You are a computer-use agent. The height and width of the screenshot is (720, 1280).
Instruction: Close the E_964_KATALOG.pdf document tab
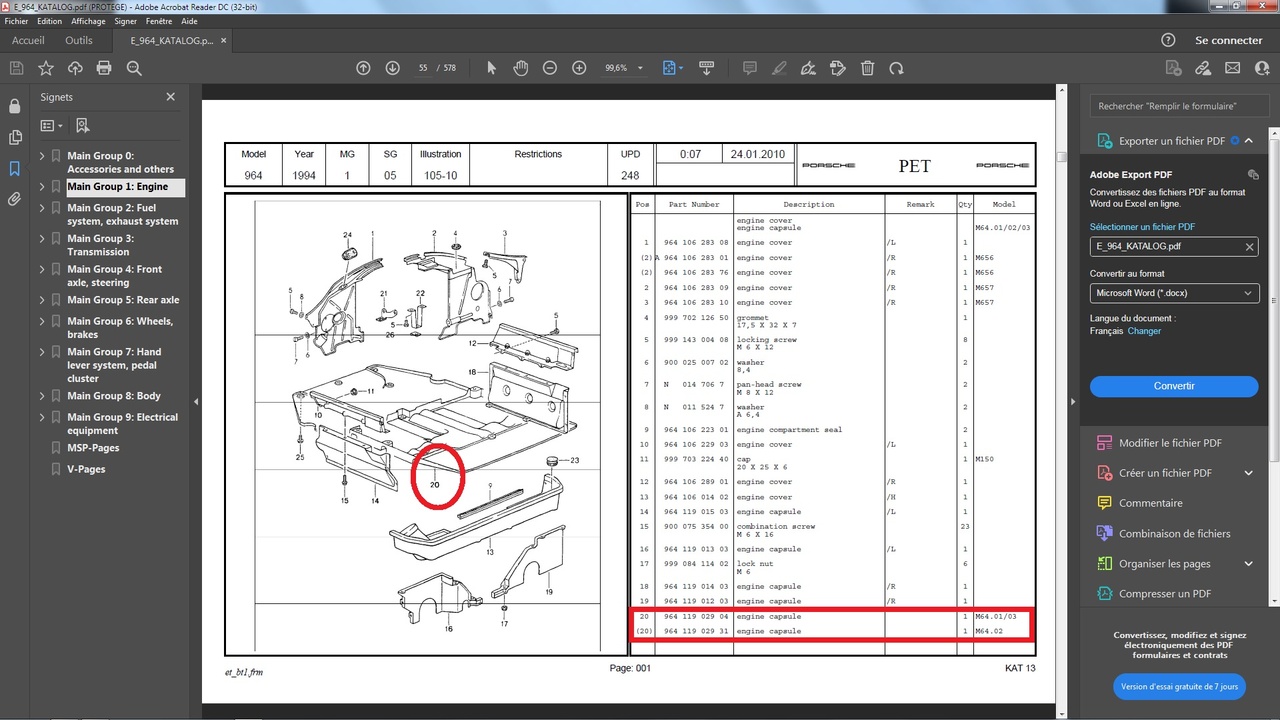click(x=224, y=41)
